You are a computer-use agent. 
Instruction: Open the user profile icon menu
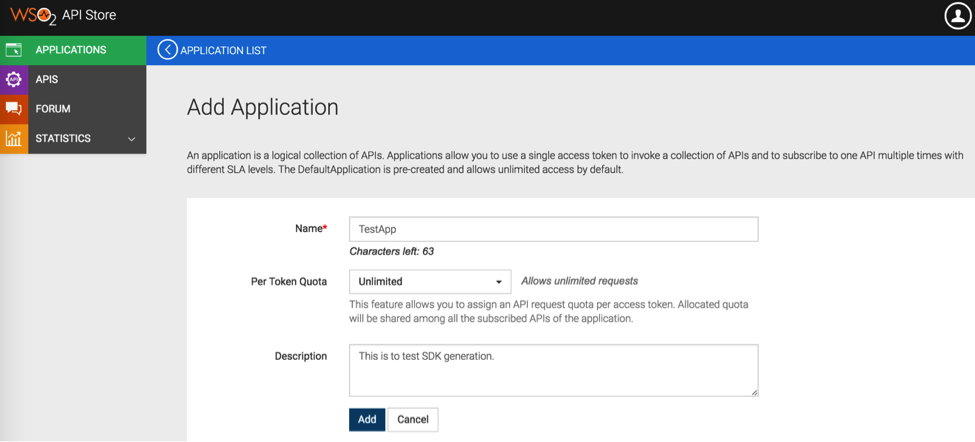(957, 16)
